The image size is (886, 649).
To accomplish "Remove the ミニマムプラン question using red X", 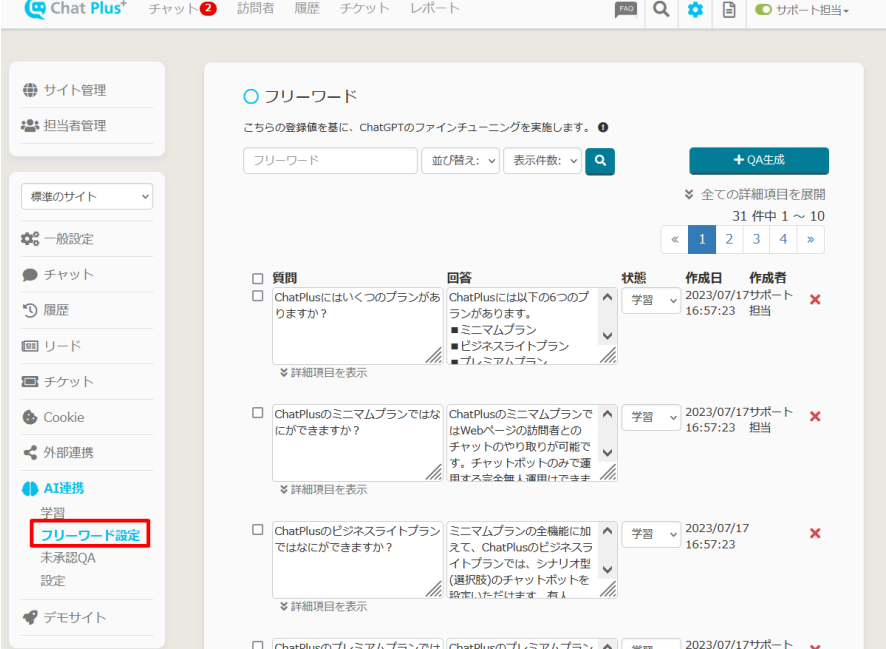I will pyautogui.click(x=815, y=416).
